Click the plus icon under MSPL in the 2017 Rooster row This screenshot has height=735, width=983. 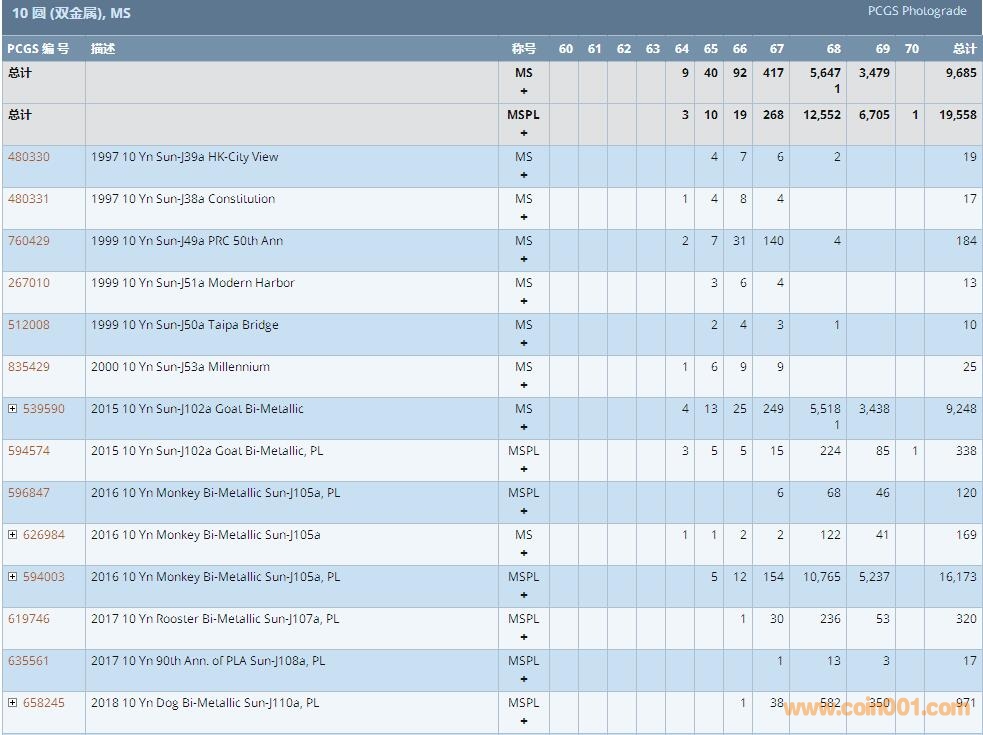tap(524, 637)
